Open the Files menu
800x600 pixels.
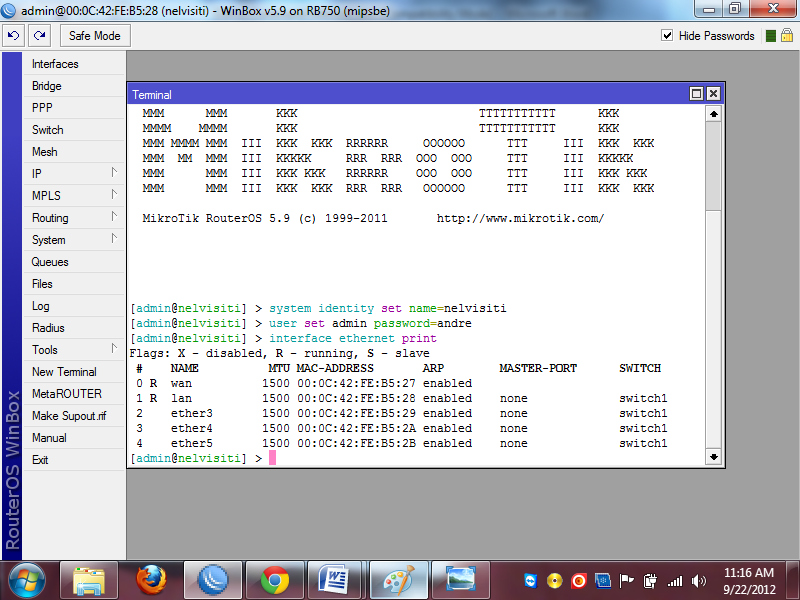click(74, 284)
